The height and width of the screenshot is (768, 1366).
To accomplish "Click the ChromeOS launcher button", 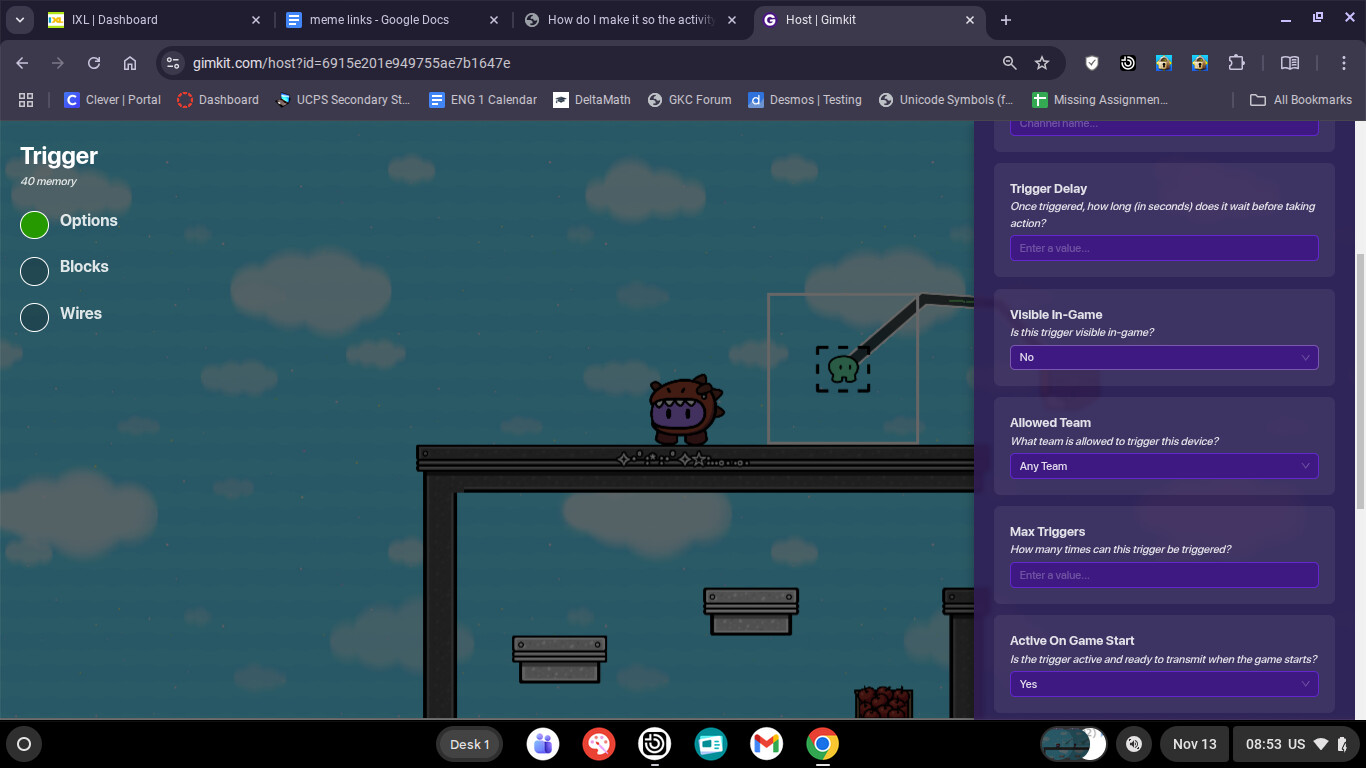I will point(24,744).
